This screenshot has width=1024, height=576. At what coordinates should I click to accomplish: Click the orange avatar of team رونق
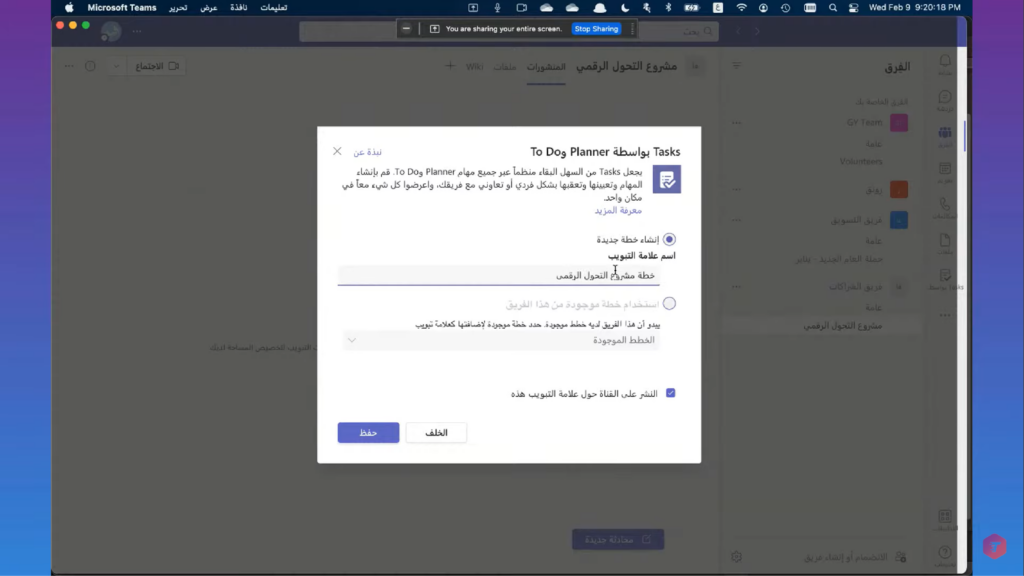click(899, 189)
